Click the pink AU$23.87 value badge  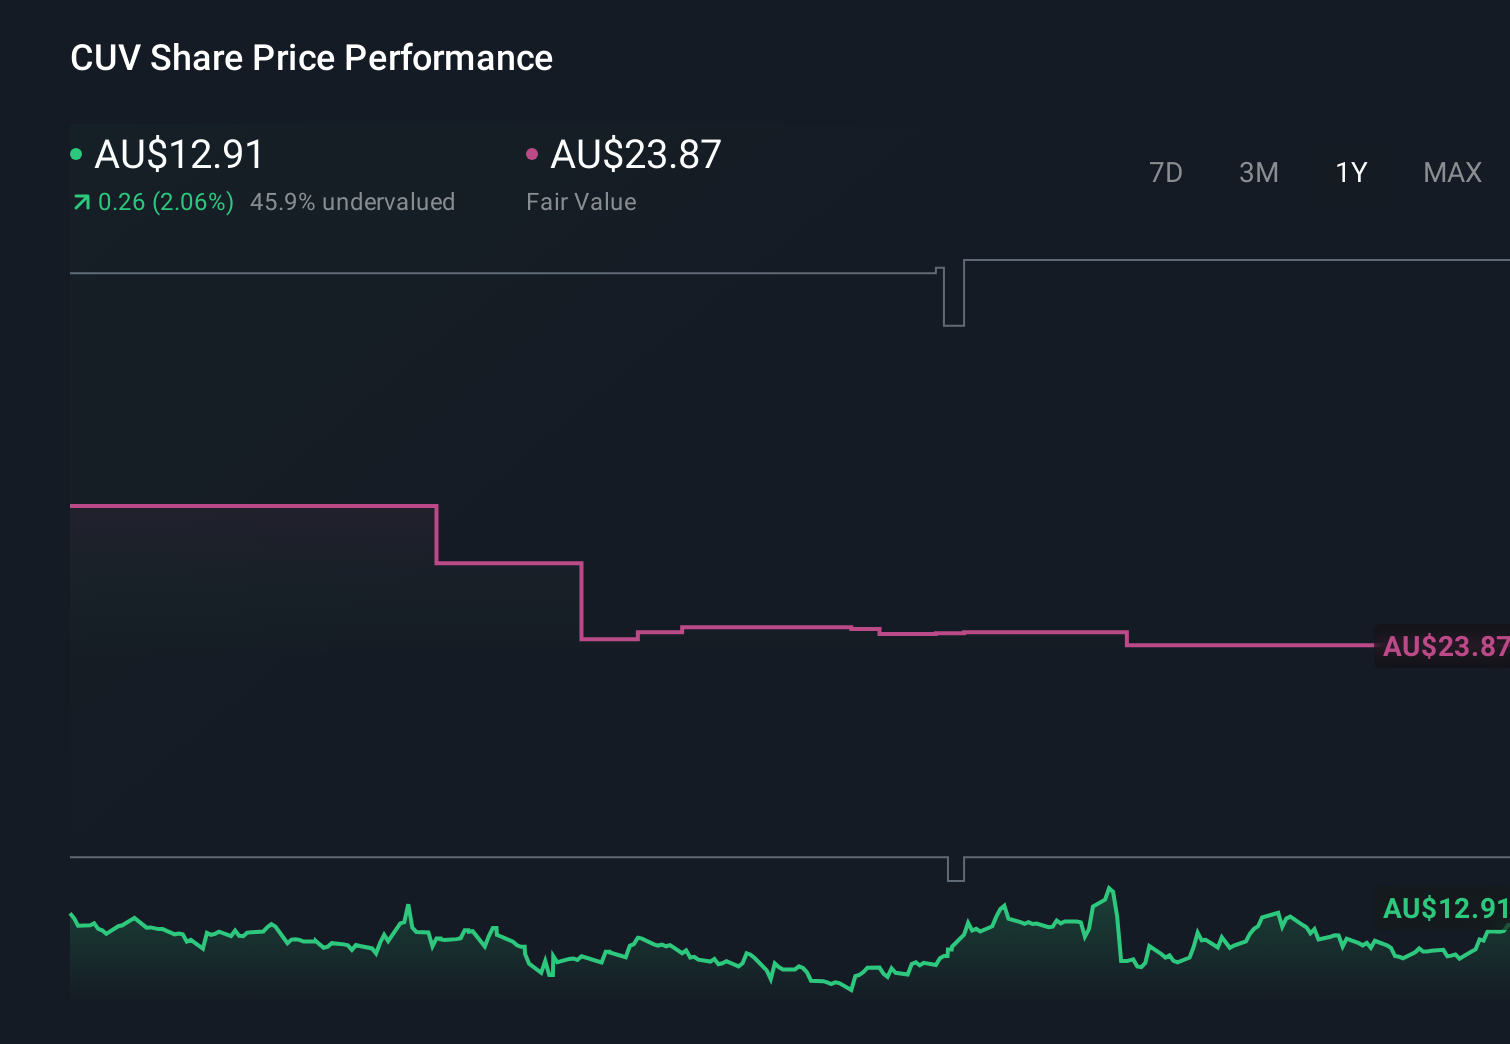(x=1443, y=647)
